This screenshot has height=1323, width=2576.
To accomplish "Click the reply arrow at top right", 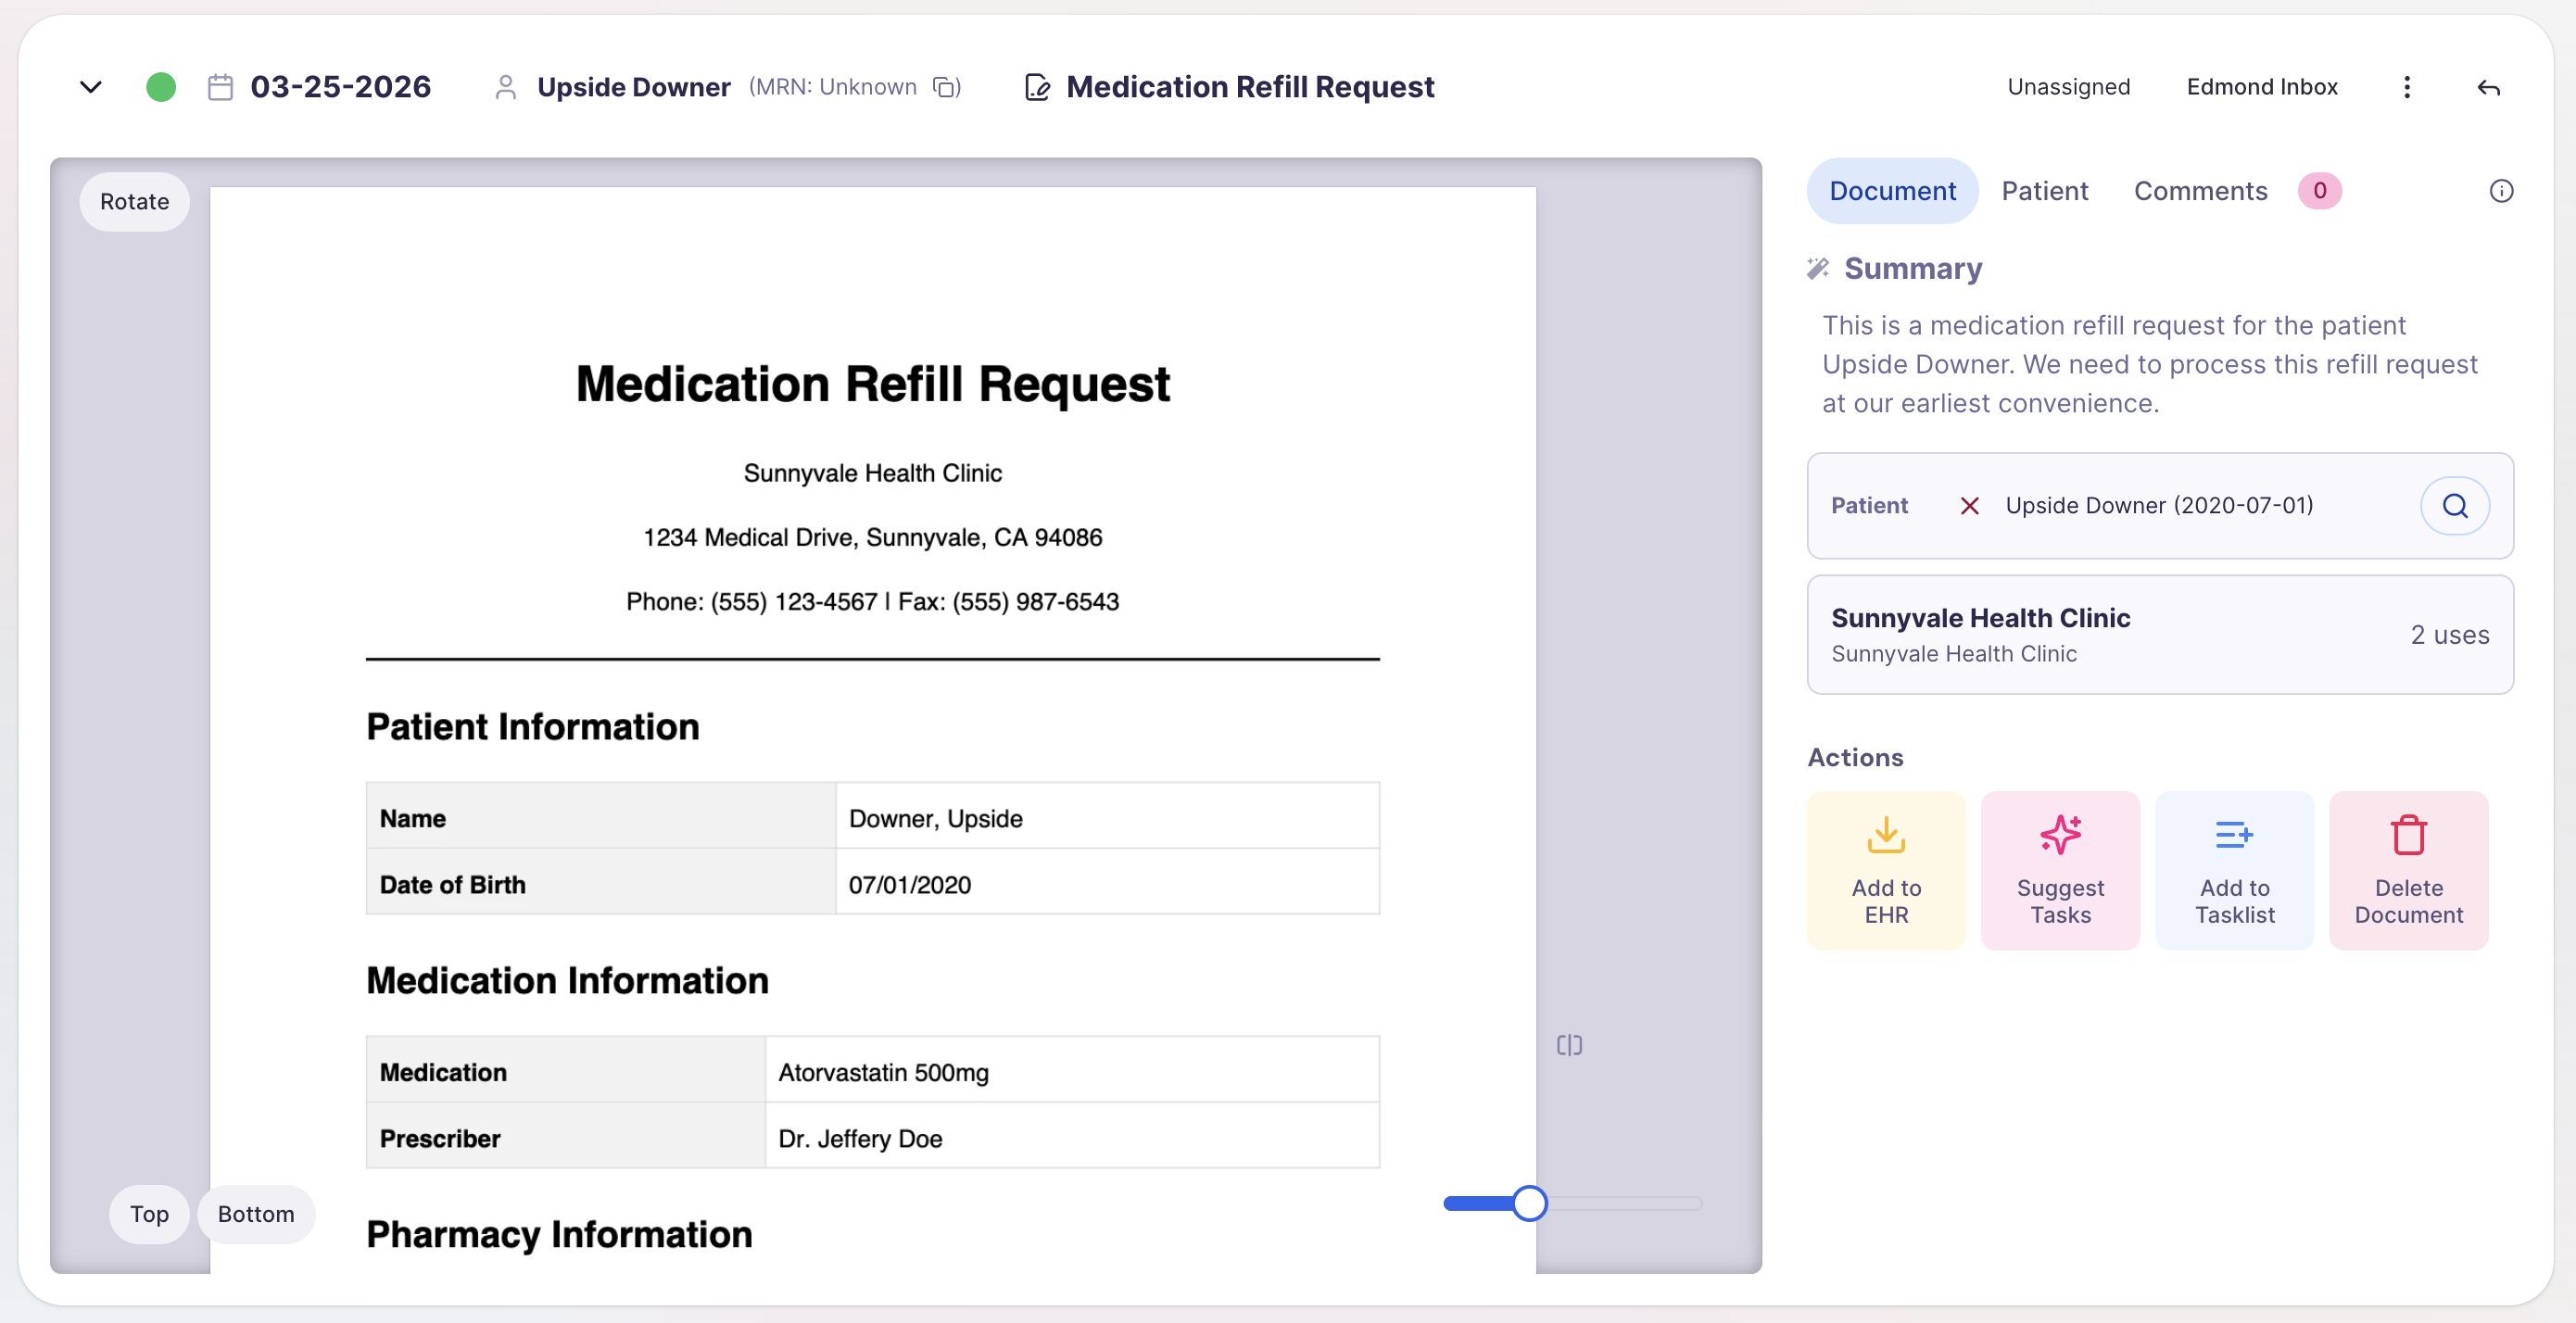I will (x=2488, y=88).
